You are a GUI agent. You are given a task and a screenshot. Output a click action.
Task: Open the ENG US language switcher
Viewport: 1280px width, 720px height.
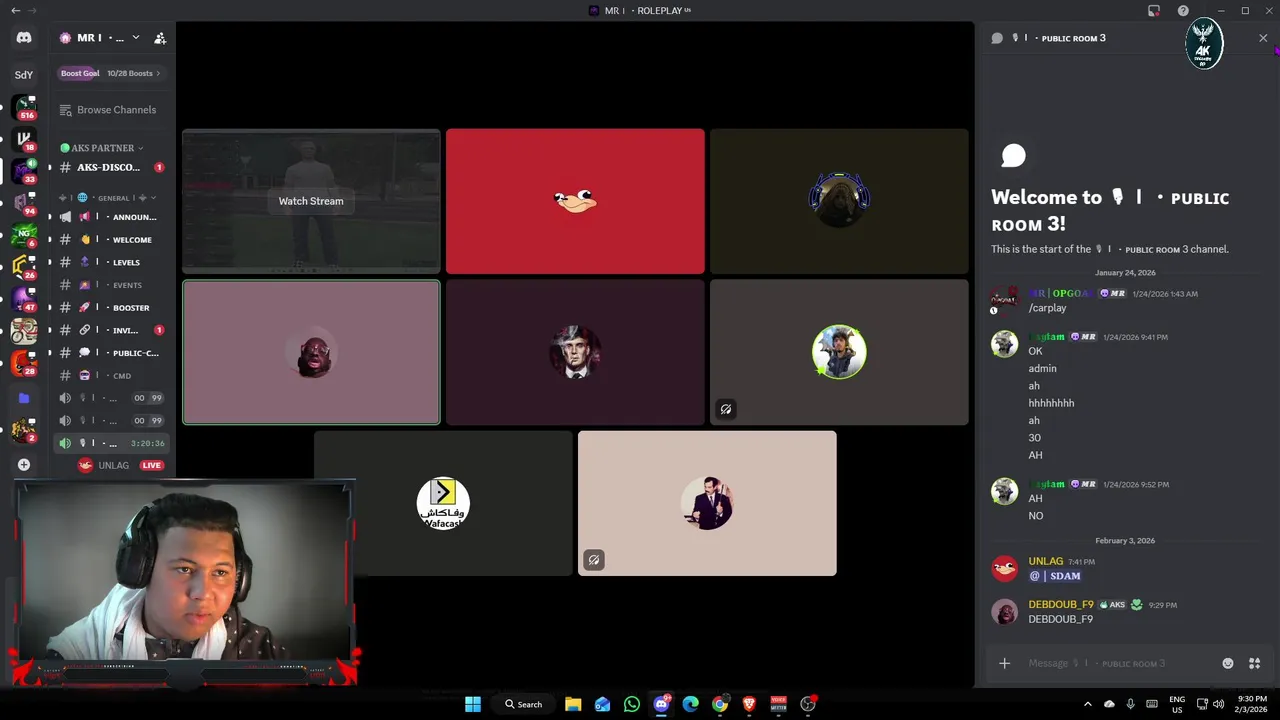point(1177,704)
